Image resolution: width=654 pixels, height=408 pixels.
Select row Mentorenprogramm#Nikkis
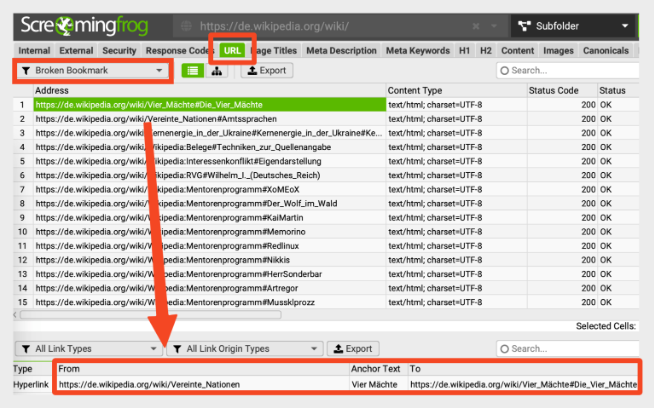tap(209, 260)
